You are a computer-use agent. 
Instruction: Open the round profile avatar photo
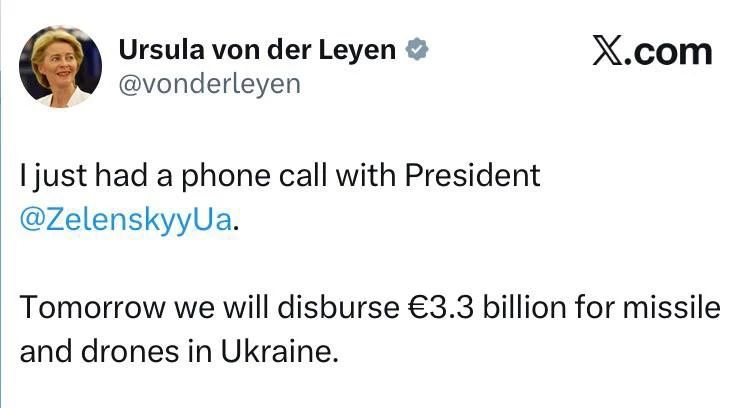[60, 67]
